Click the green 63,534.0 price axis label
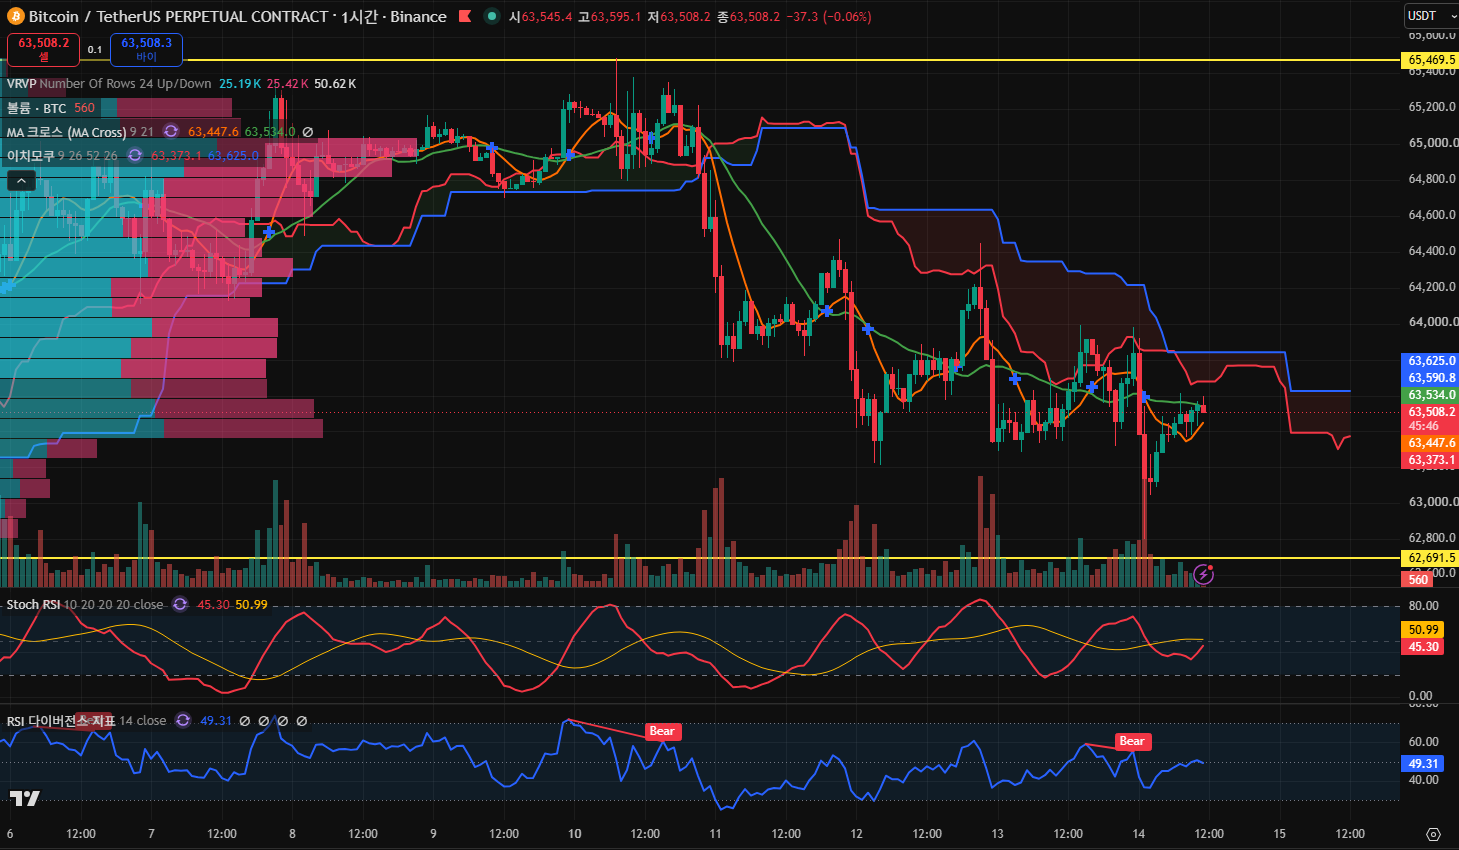Viewport: 1459px width, 850px height. (x=1431, y=395)
